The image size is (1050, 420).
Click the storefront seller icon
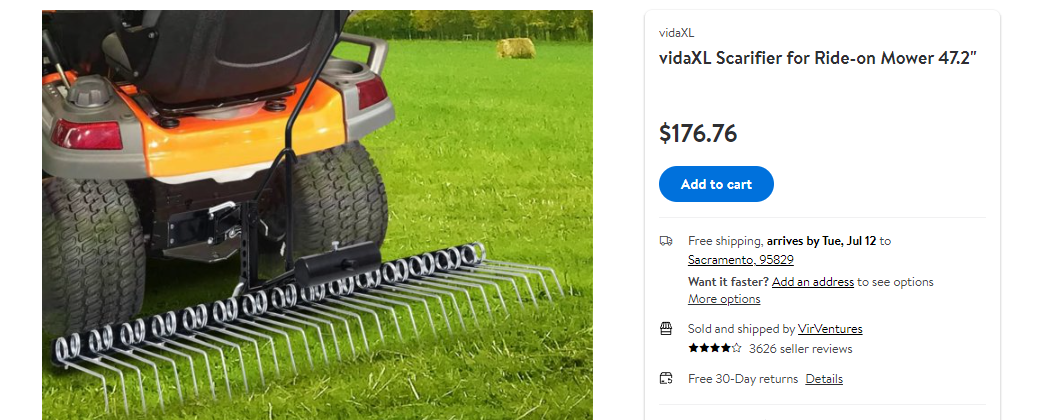(x=666, y=329)
